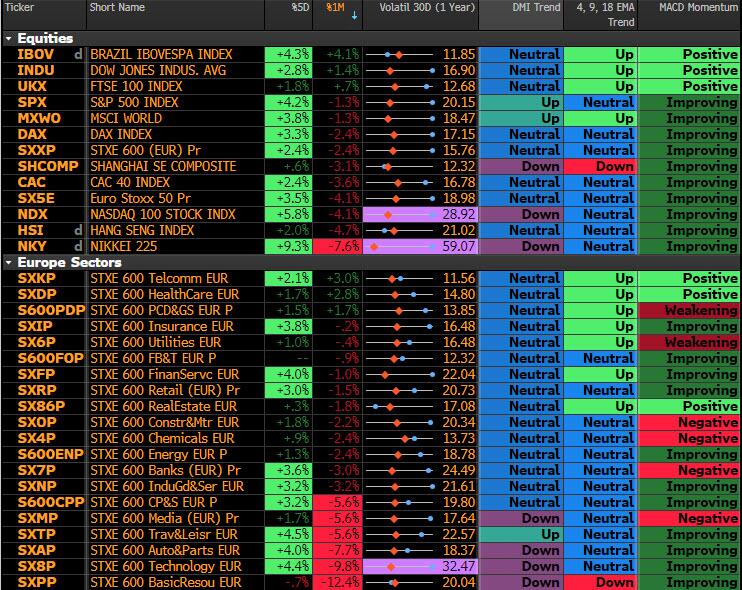Viewport: 742px width, 590px height.
Task: Select the SXKP ticker
Action: 36,278
